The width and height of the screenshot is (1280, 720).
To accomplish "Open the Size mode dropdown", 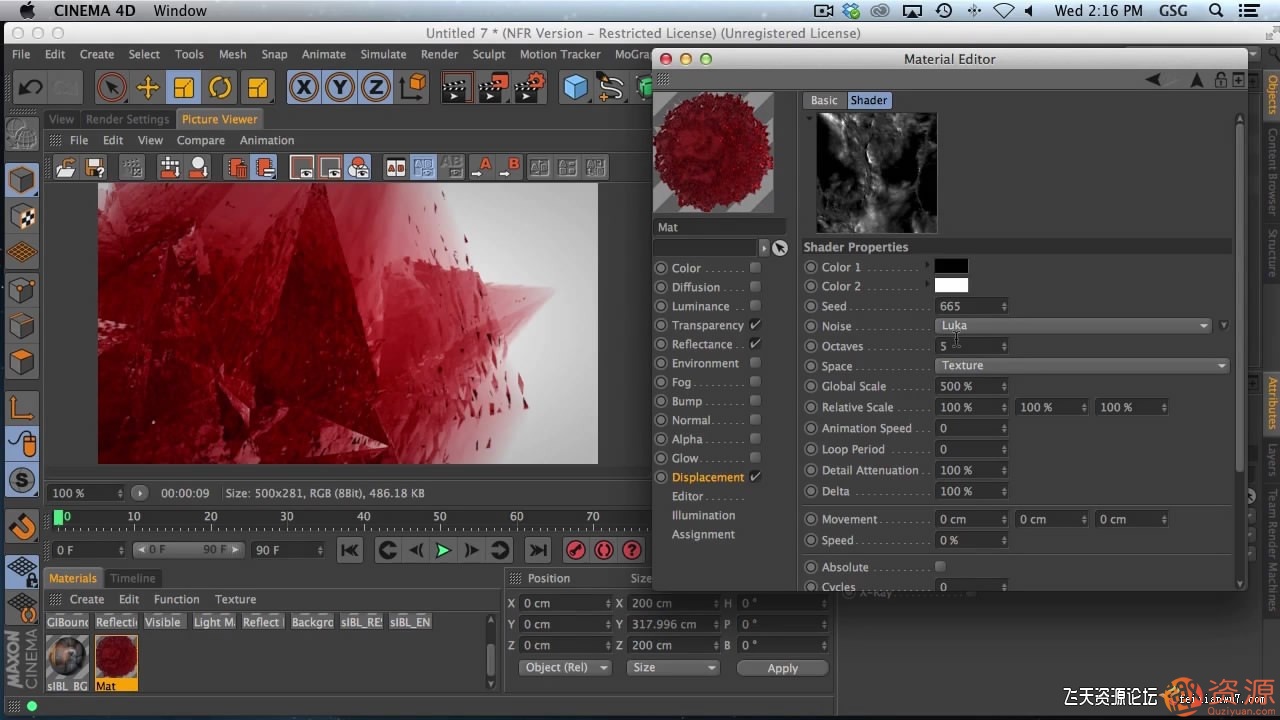I will point(673,667).
